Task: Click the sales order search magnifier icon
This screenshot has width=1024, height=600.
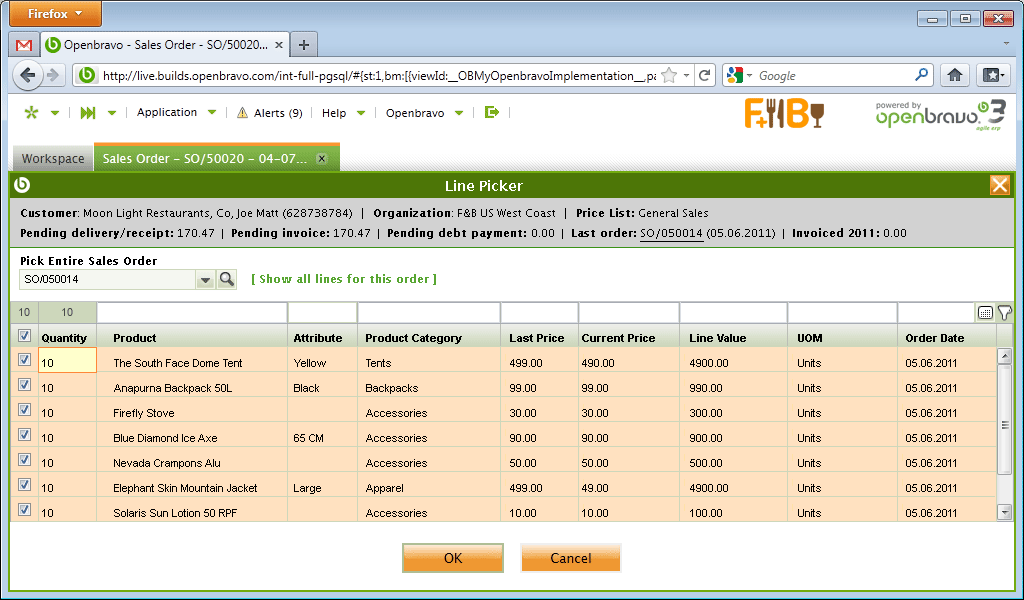Action: (227, 280)
